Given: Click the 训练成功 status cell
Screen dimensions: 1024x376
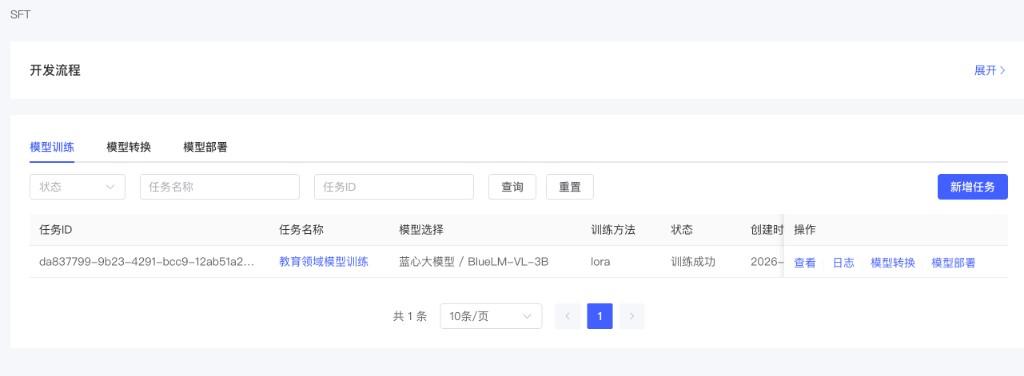Looking at the screenshot, I should 693,262.
